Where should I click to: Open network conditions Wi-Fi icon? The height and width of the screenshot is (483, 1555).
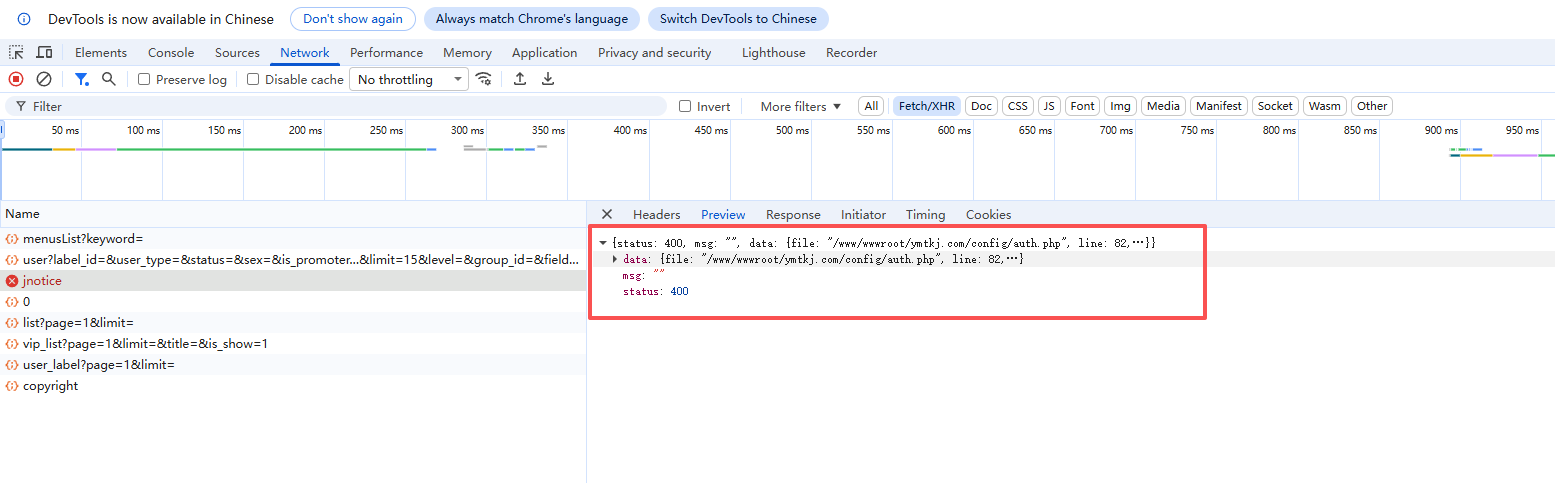pyautogui.click(x=484, y=79)
